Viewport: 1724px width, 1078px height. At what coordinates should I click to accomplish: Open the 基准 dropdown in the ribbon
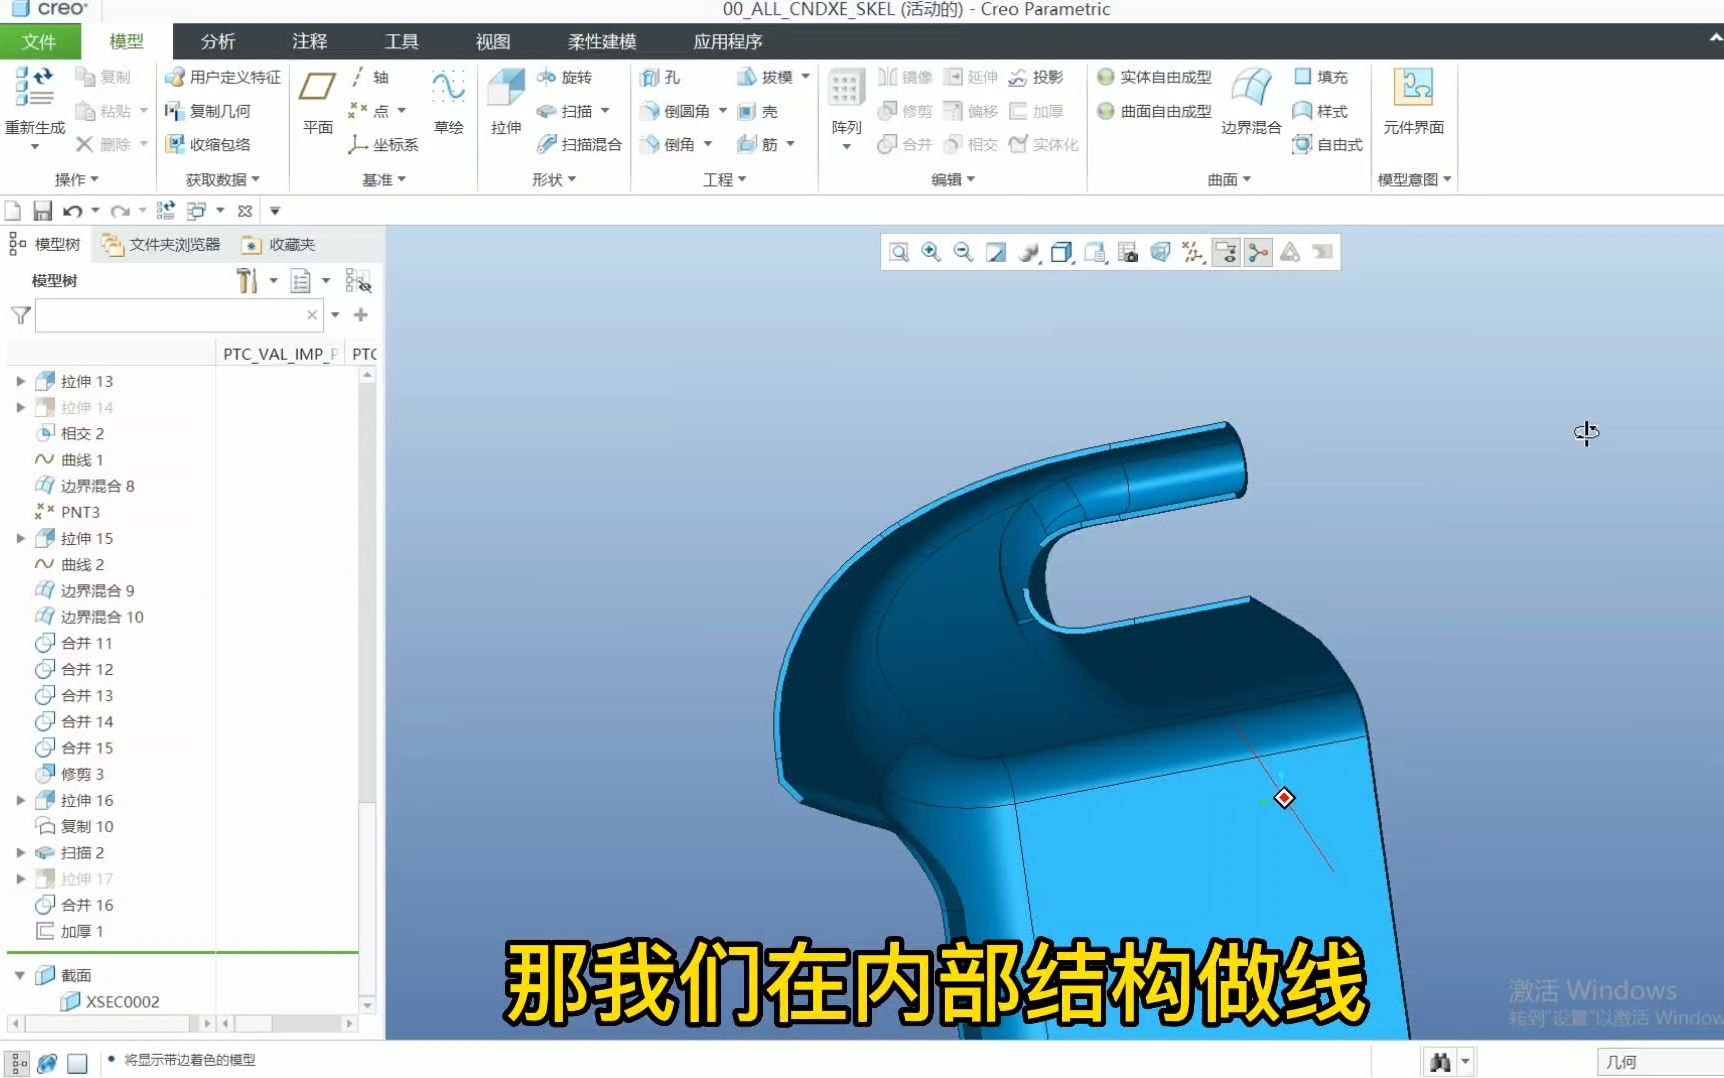pyautogui.click(x=383, y=179)
